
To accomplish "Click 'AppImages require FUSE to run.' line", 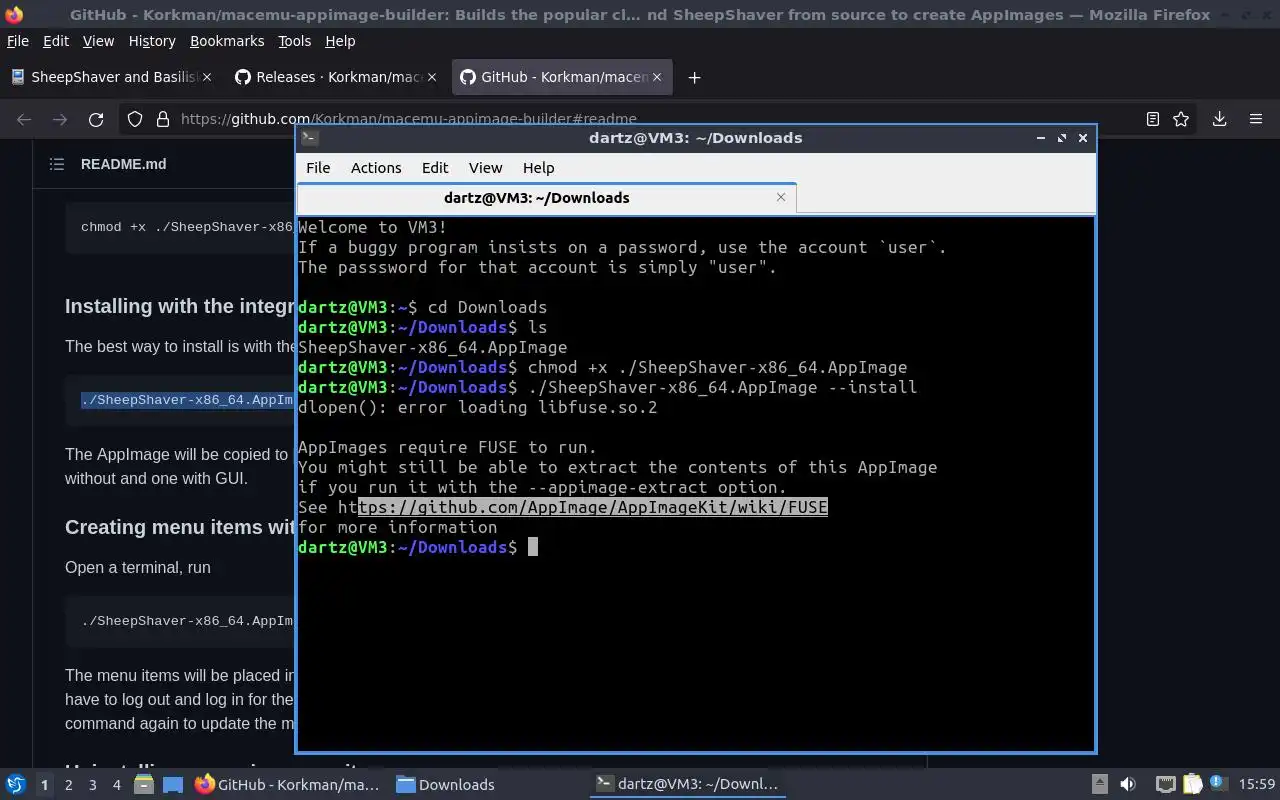I will pyautogui.click(x=447, y=447).
